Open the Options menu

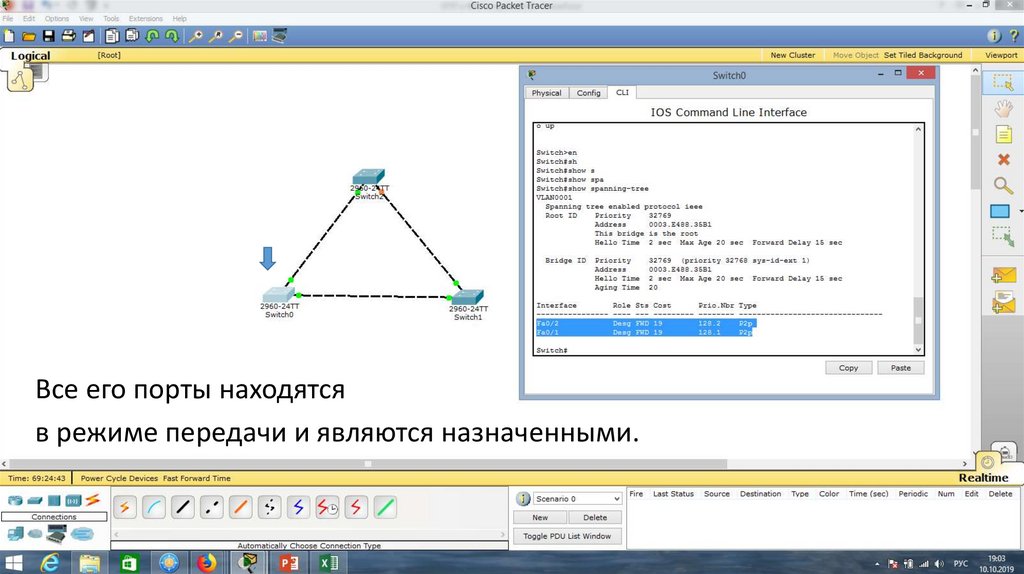(x=57, y=18)
